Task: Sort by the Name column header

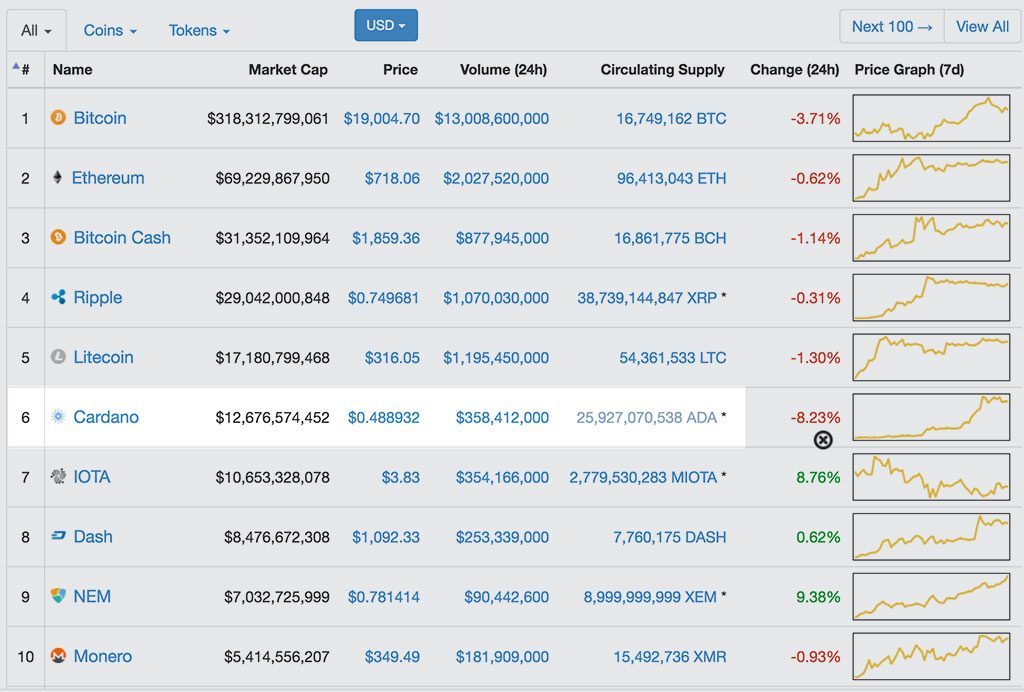Action: (72, 69)
